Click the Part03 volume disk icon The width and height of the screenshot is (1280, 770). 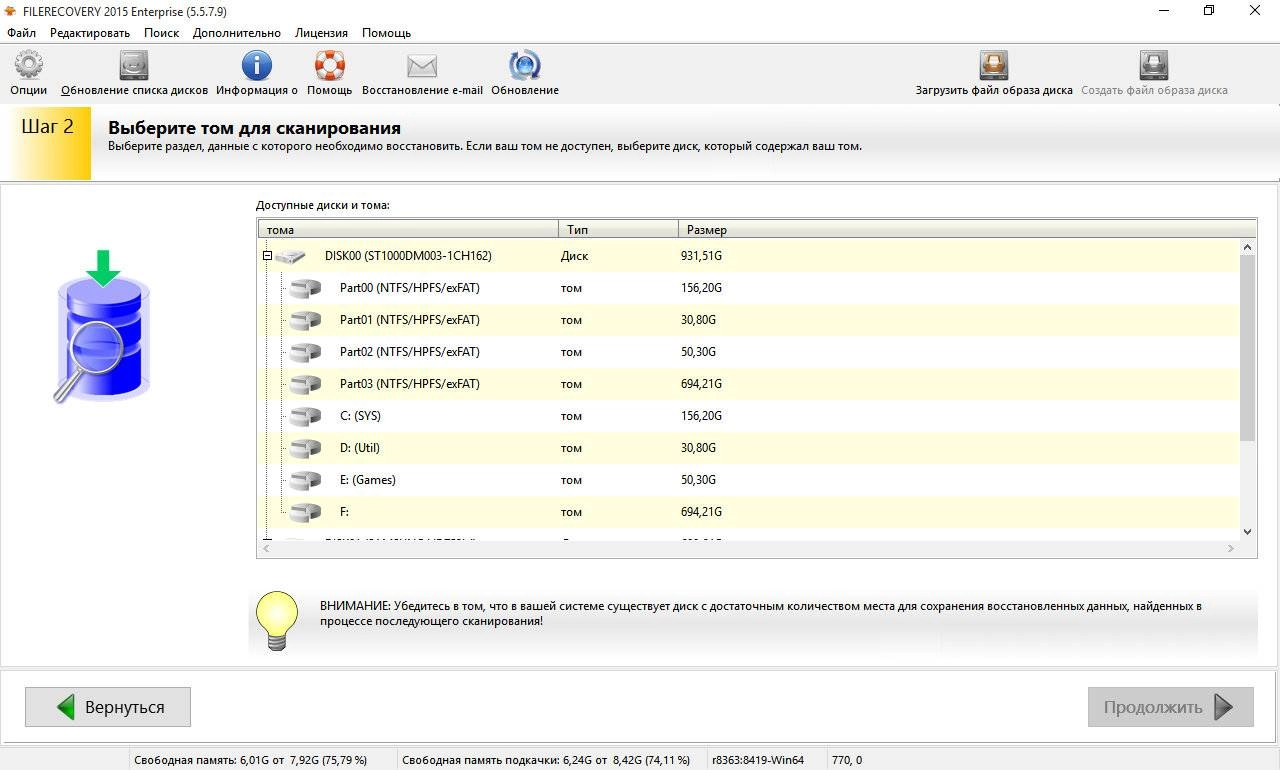(305, 384)
